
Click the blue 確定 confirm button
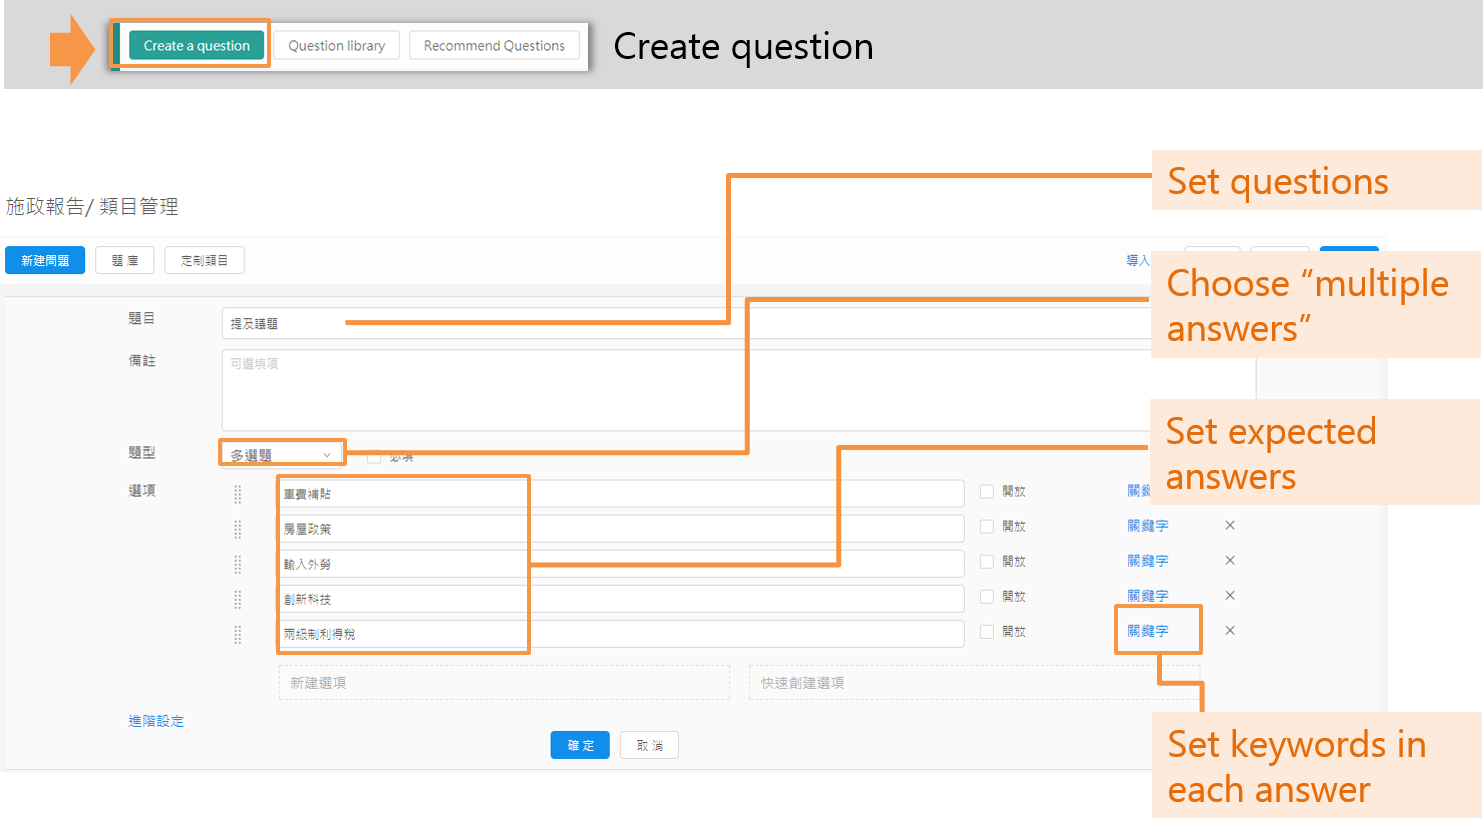[x=580, y=745]
